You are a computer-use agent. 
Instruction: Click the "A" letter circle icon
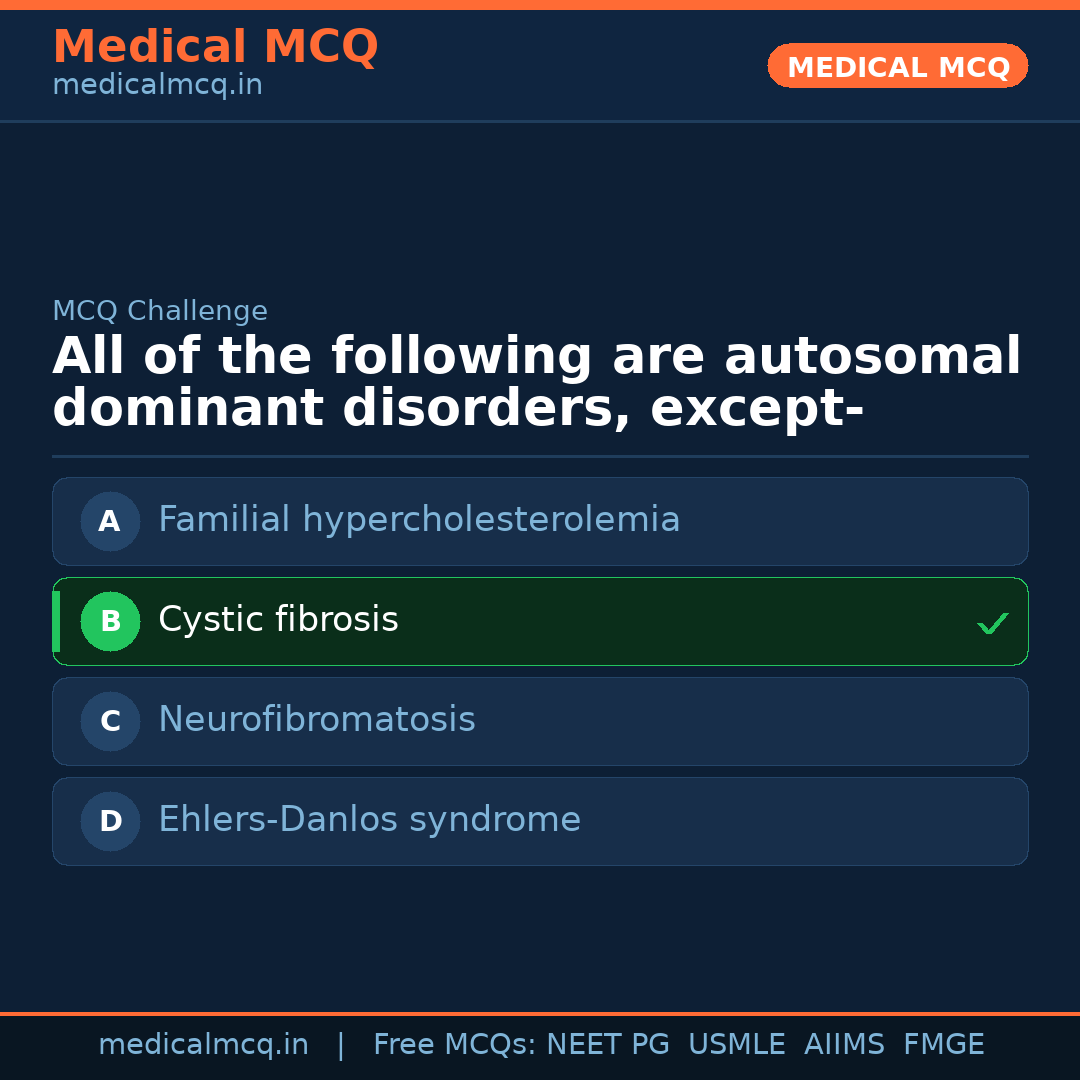(110, 521)
